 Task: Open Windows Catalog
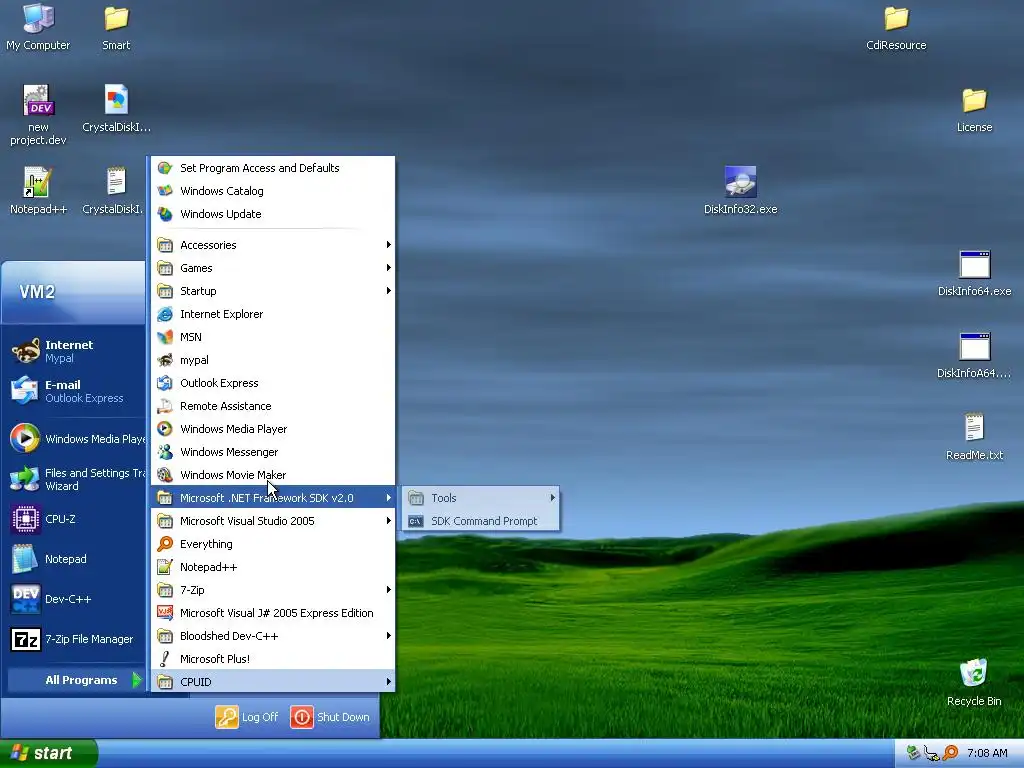tap(273, 191)
